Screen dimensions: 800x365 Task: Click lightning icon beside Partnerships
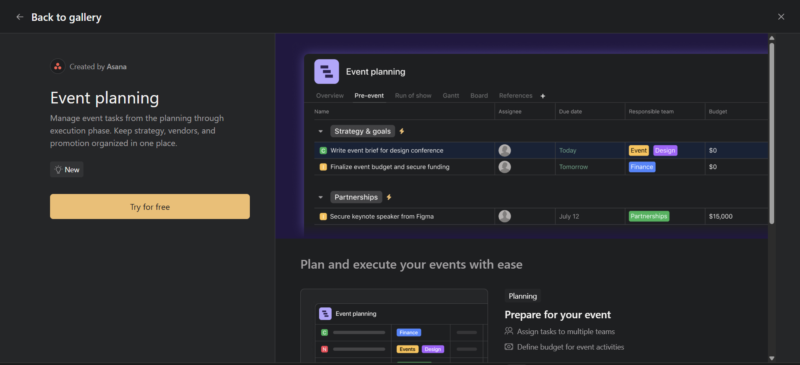click(x=389, y=197)
